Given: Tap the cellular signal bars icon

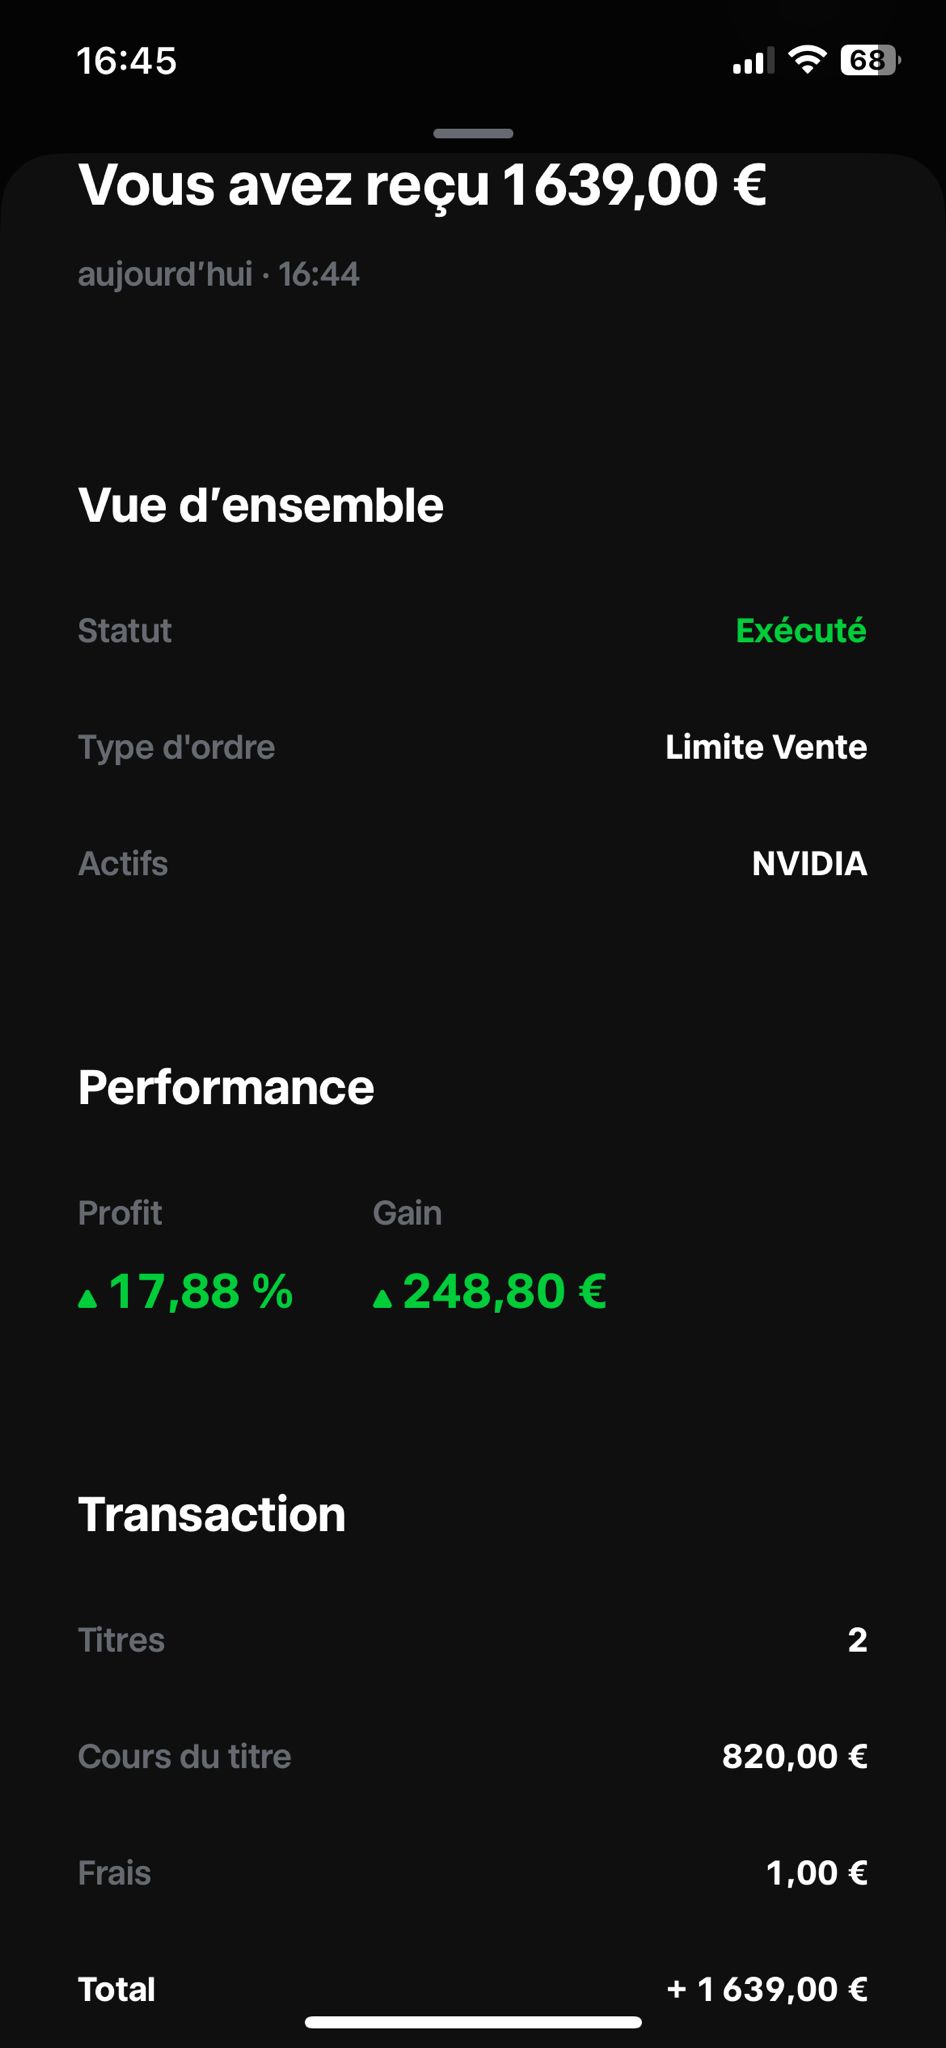Looking at the screenshot, I should (x=752, y=62).
